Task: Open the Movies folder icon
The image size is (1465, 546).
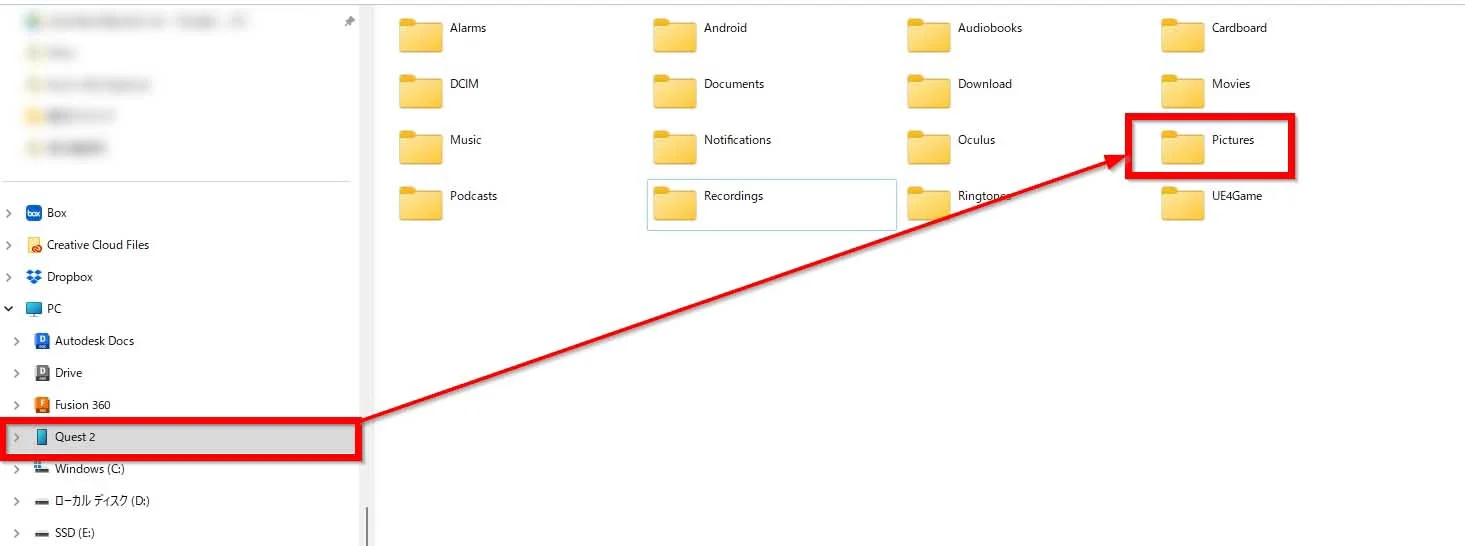Action: click(x=1182, y=92)
